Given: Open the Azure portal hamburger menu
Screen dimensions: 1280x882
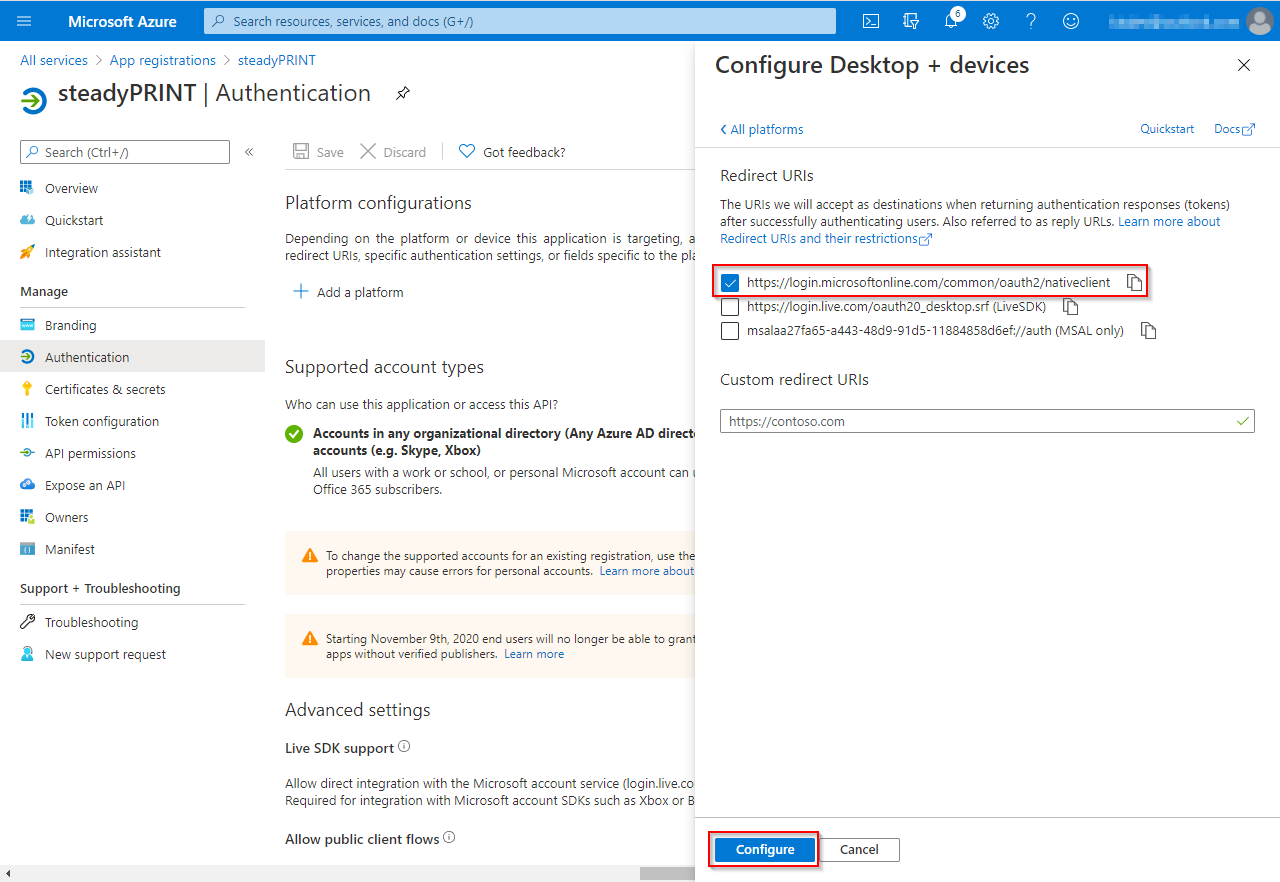Looking at the screenshot, I should pyautogui.click(x=24, y=21).
